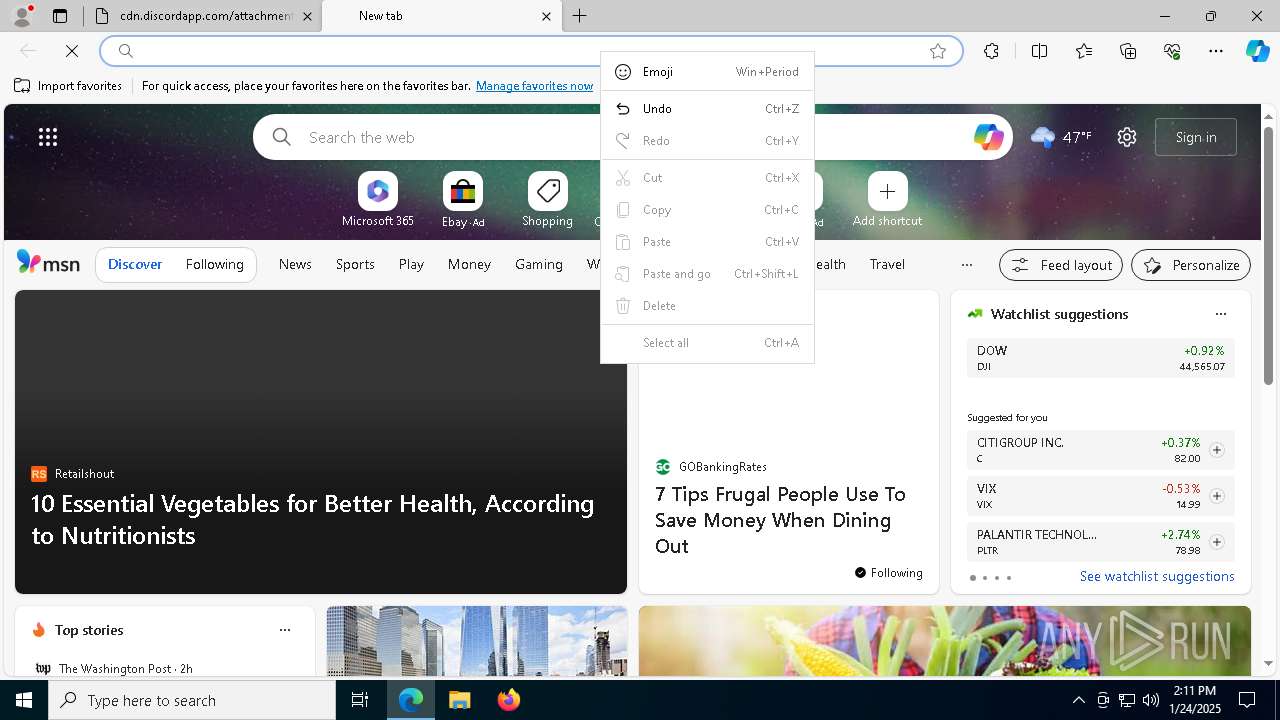Open Copilot from the search box
Image resolution: width=1280 pixels, height=720 pixels.
(x=988, y=137)
